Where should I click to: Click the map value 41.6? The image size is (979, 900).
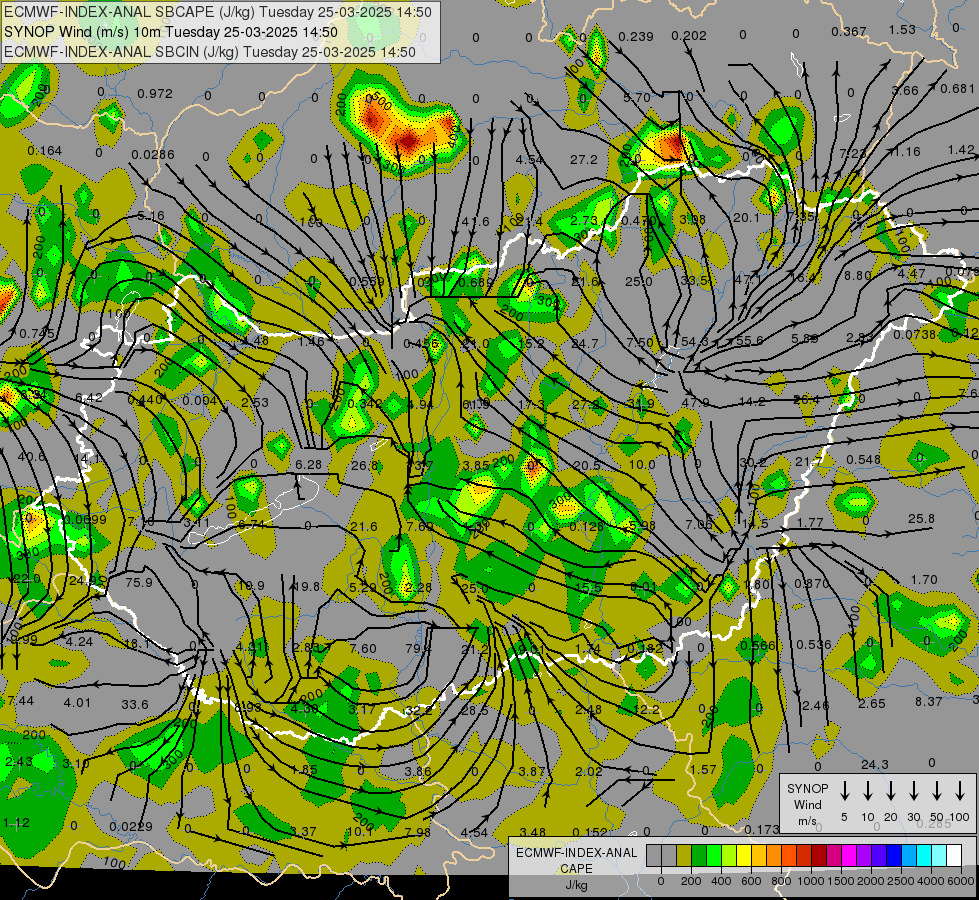coord(476,221)
